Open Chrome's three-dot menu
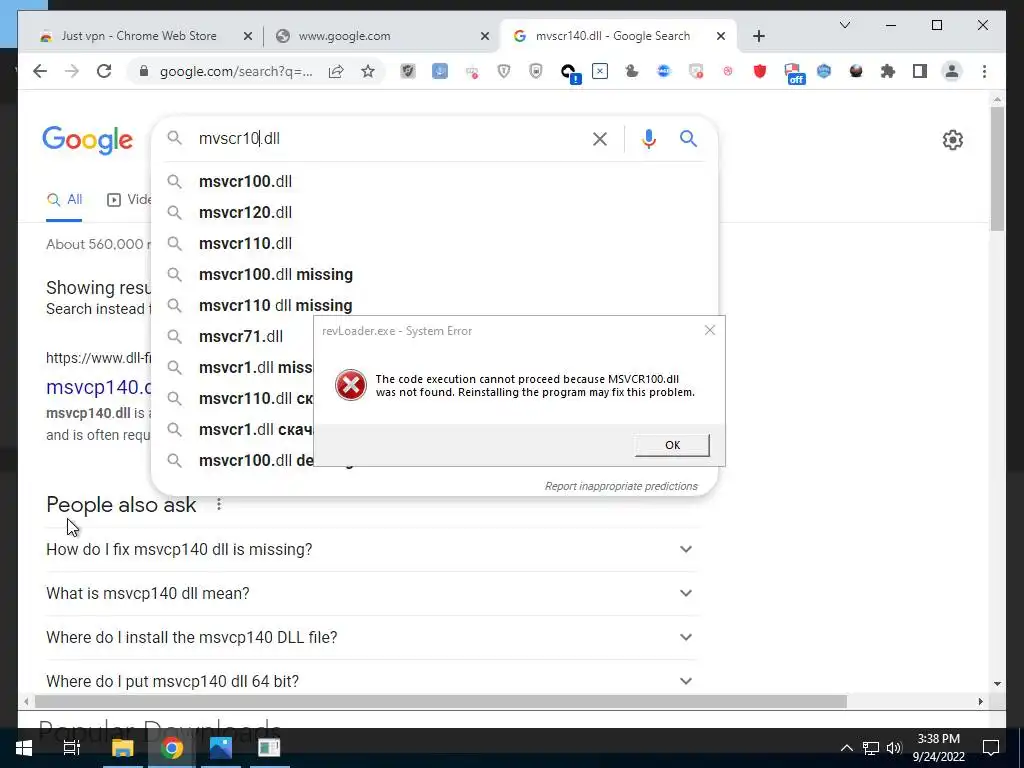This screenshot has width=1024, height=768. point(984,71)
